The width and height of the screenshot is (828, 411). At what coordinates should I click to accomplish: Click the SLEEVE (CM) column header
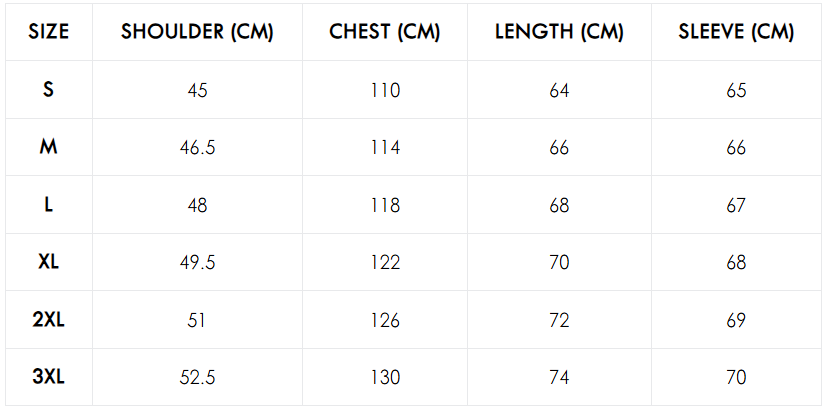pos(736,32)
